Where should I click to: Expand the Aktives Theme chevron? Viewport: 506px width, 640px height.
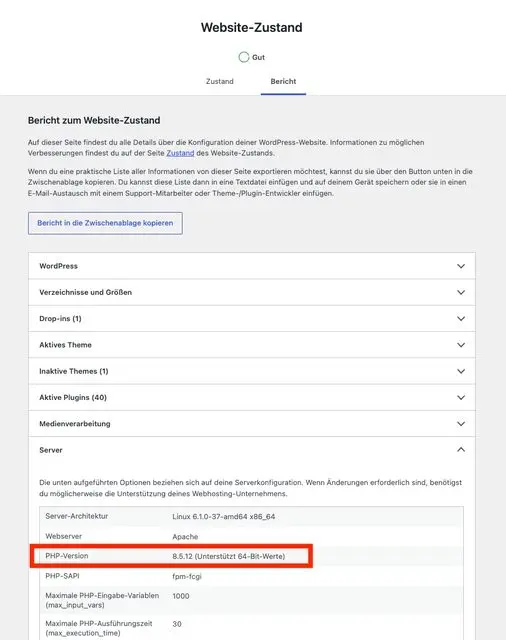(461, 345)
